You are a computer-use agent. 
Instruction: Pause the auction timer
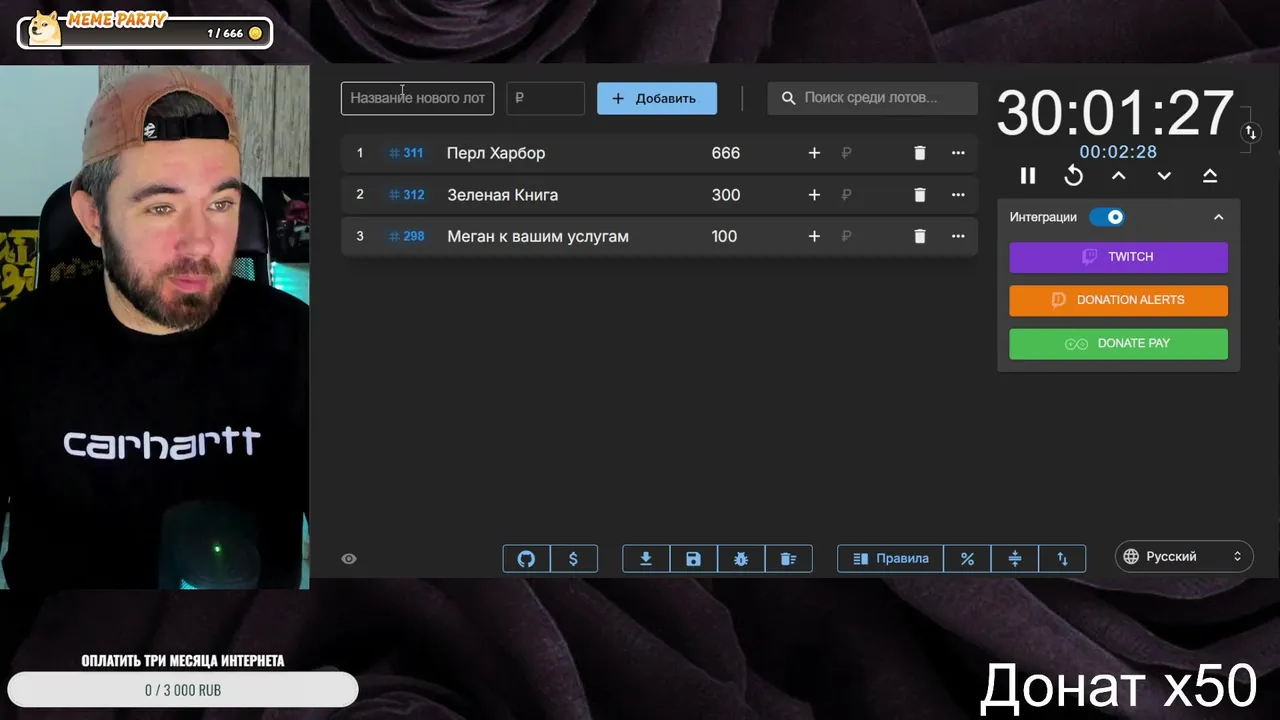tap(1028, 176)
